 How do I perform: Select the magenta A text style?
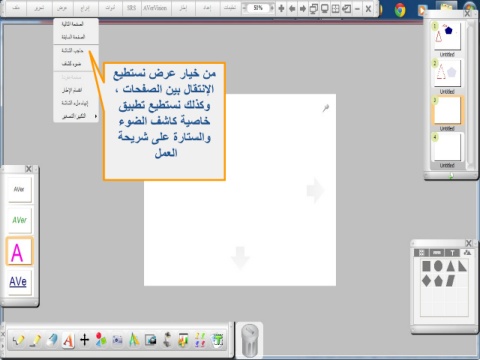(x=19, y=251)
